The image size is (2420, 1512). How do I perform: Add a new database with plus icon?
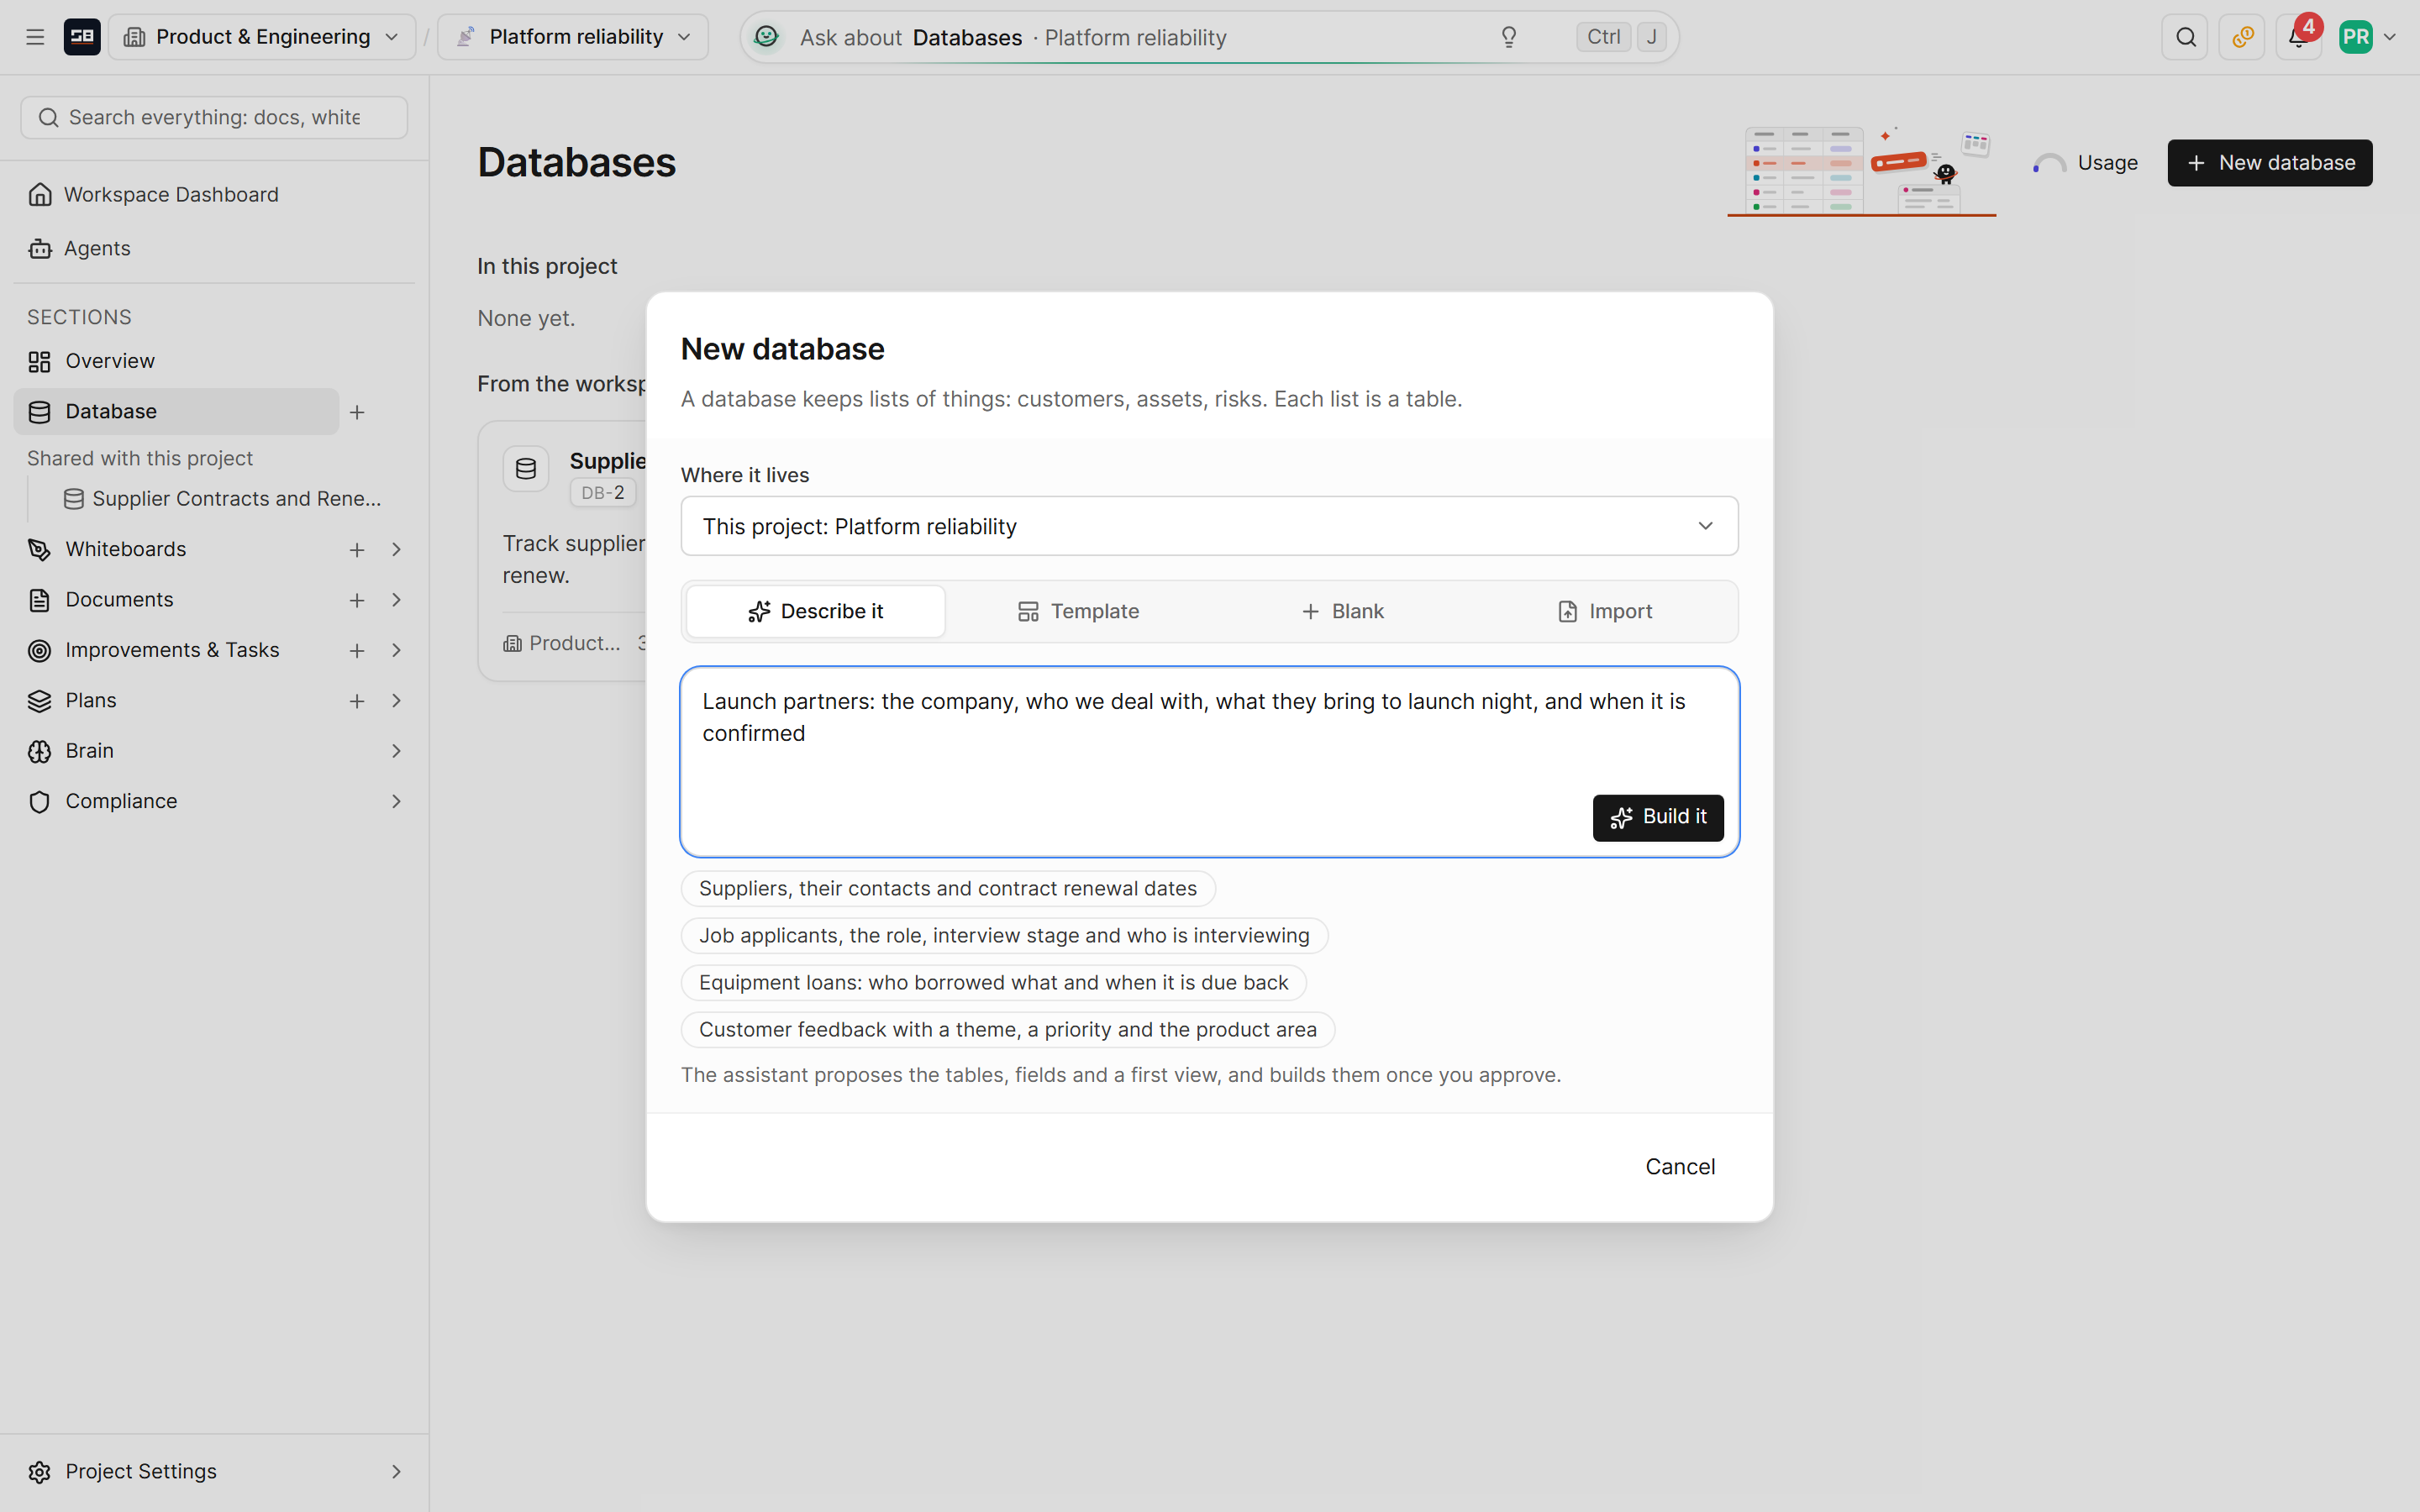[x=357, y=412]
